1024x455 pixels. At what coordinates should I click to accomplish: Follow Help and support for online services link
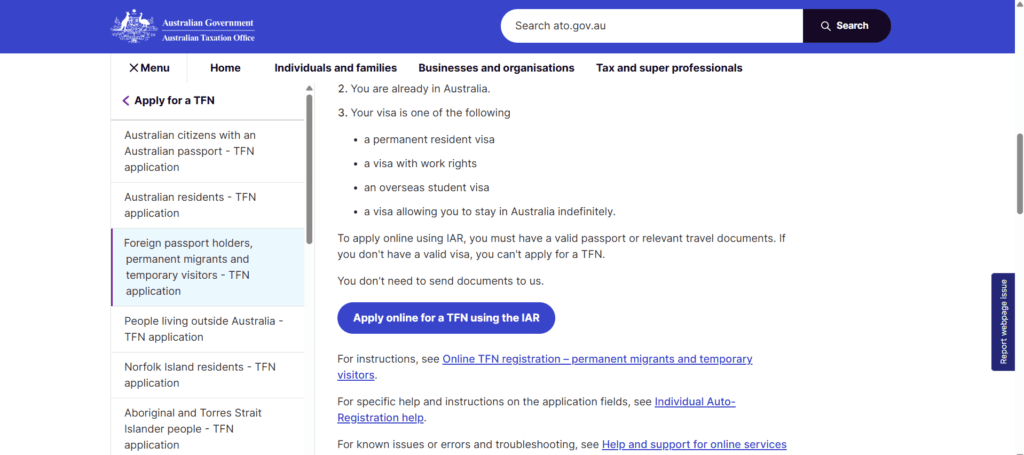694,445
